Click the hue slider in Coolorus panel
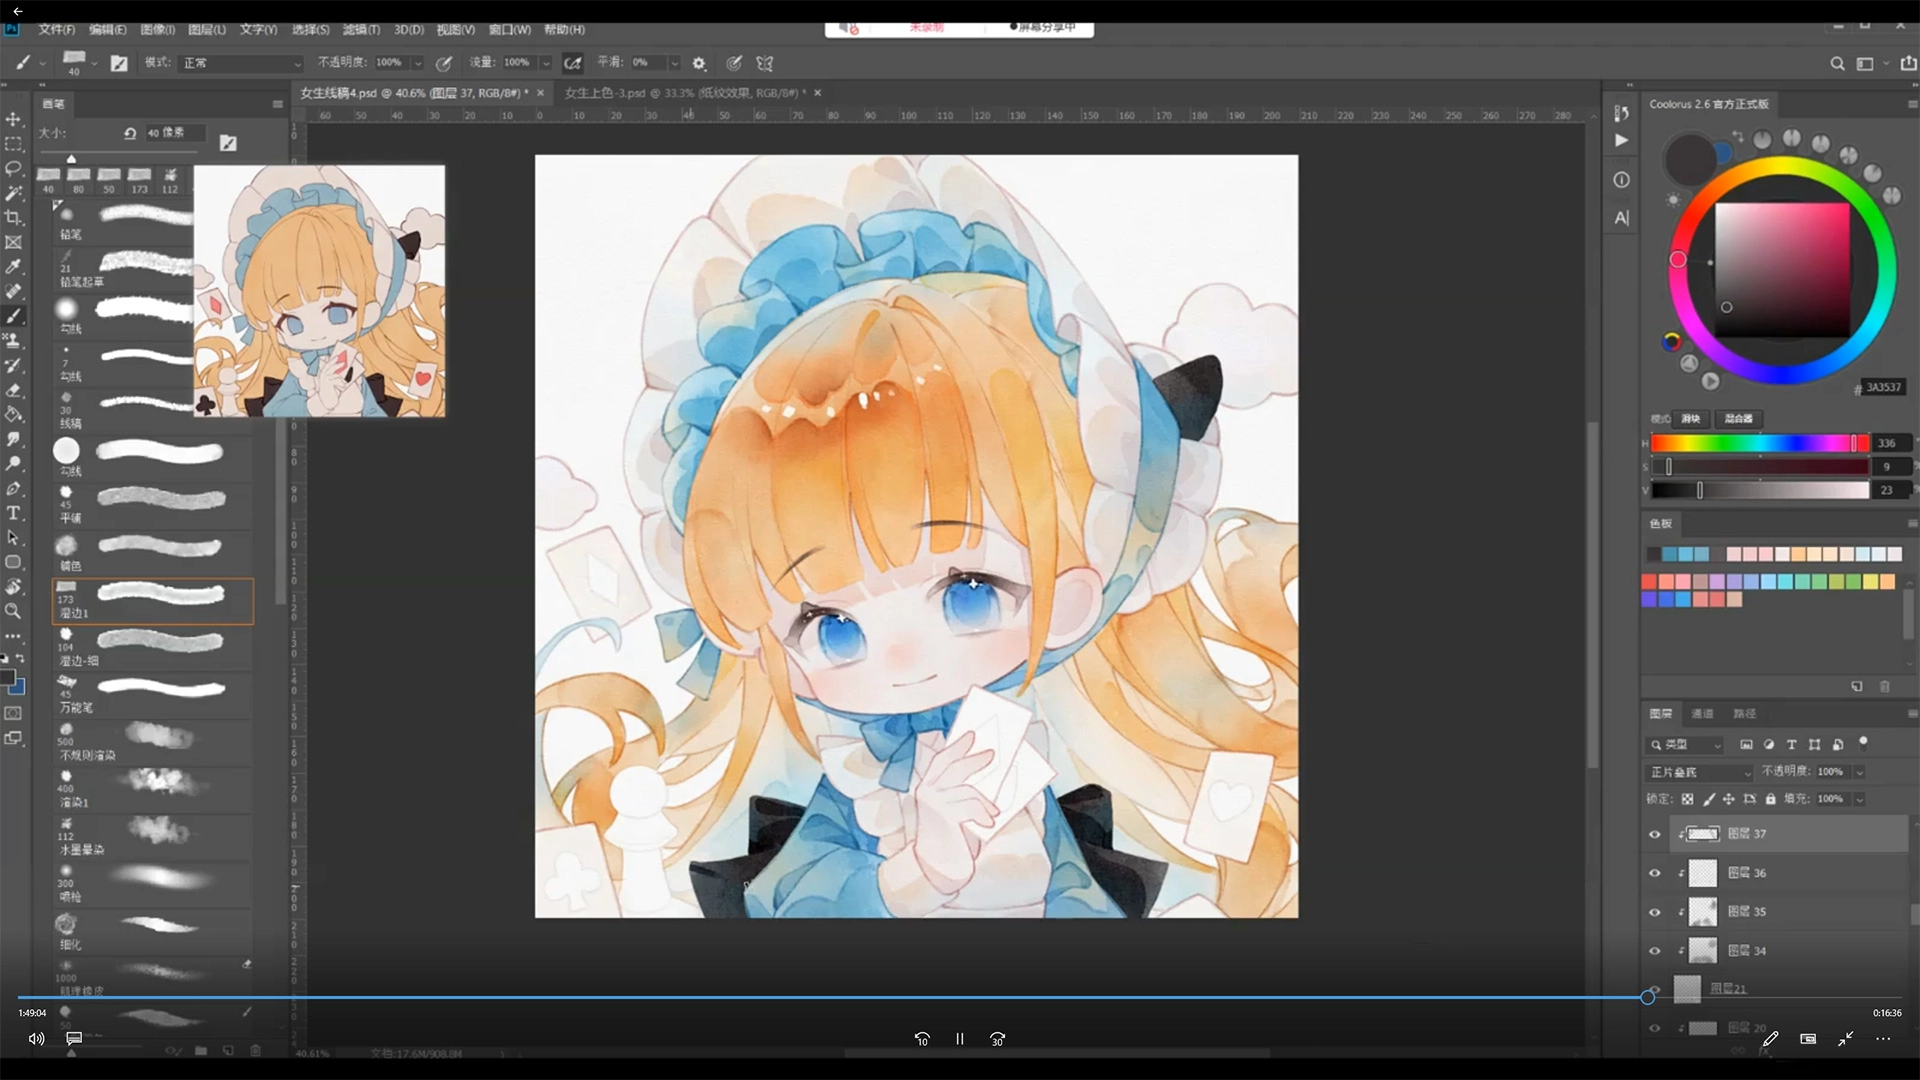 click(1758, 443)
